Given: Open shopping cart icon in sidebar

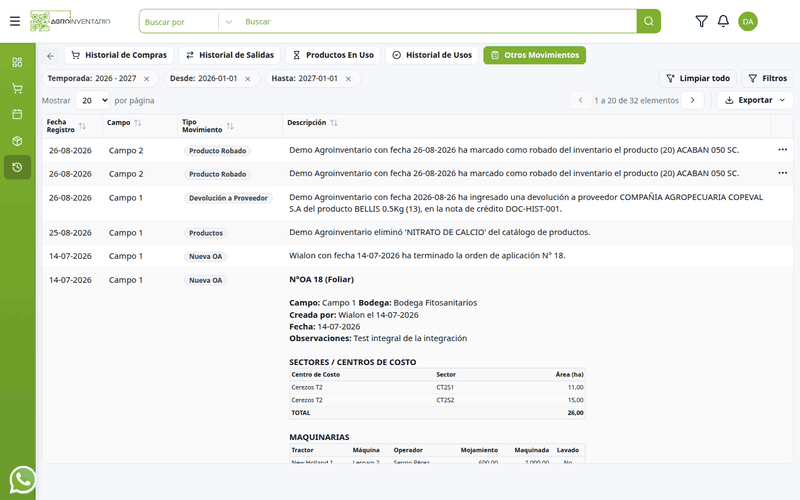Looking at the screenshot, I should point(17,89).
